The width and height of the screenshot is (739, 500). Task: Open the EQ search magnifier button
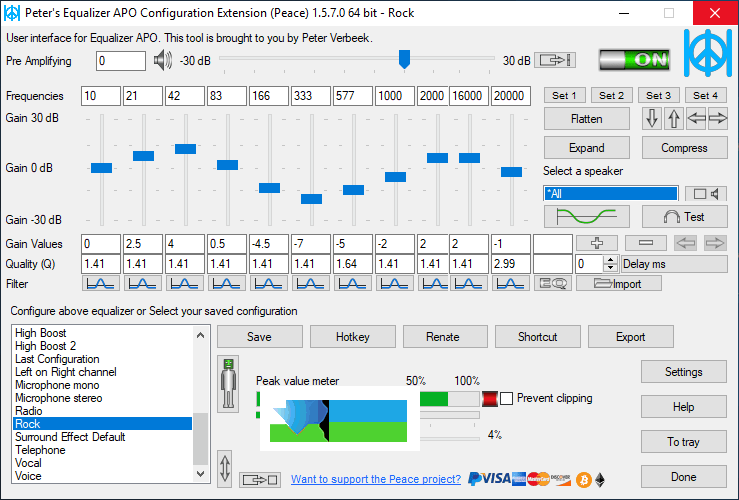point(553,284)
